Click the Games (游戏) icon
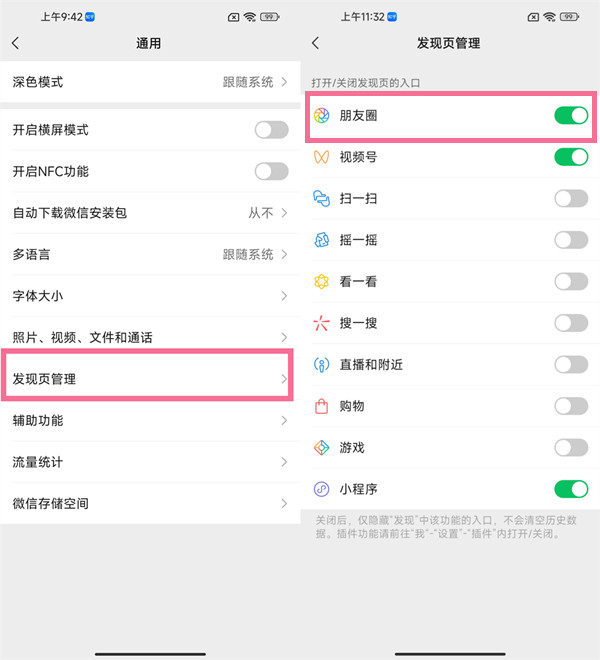 click(322, 447)
